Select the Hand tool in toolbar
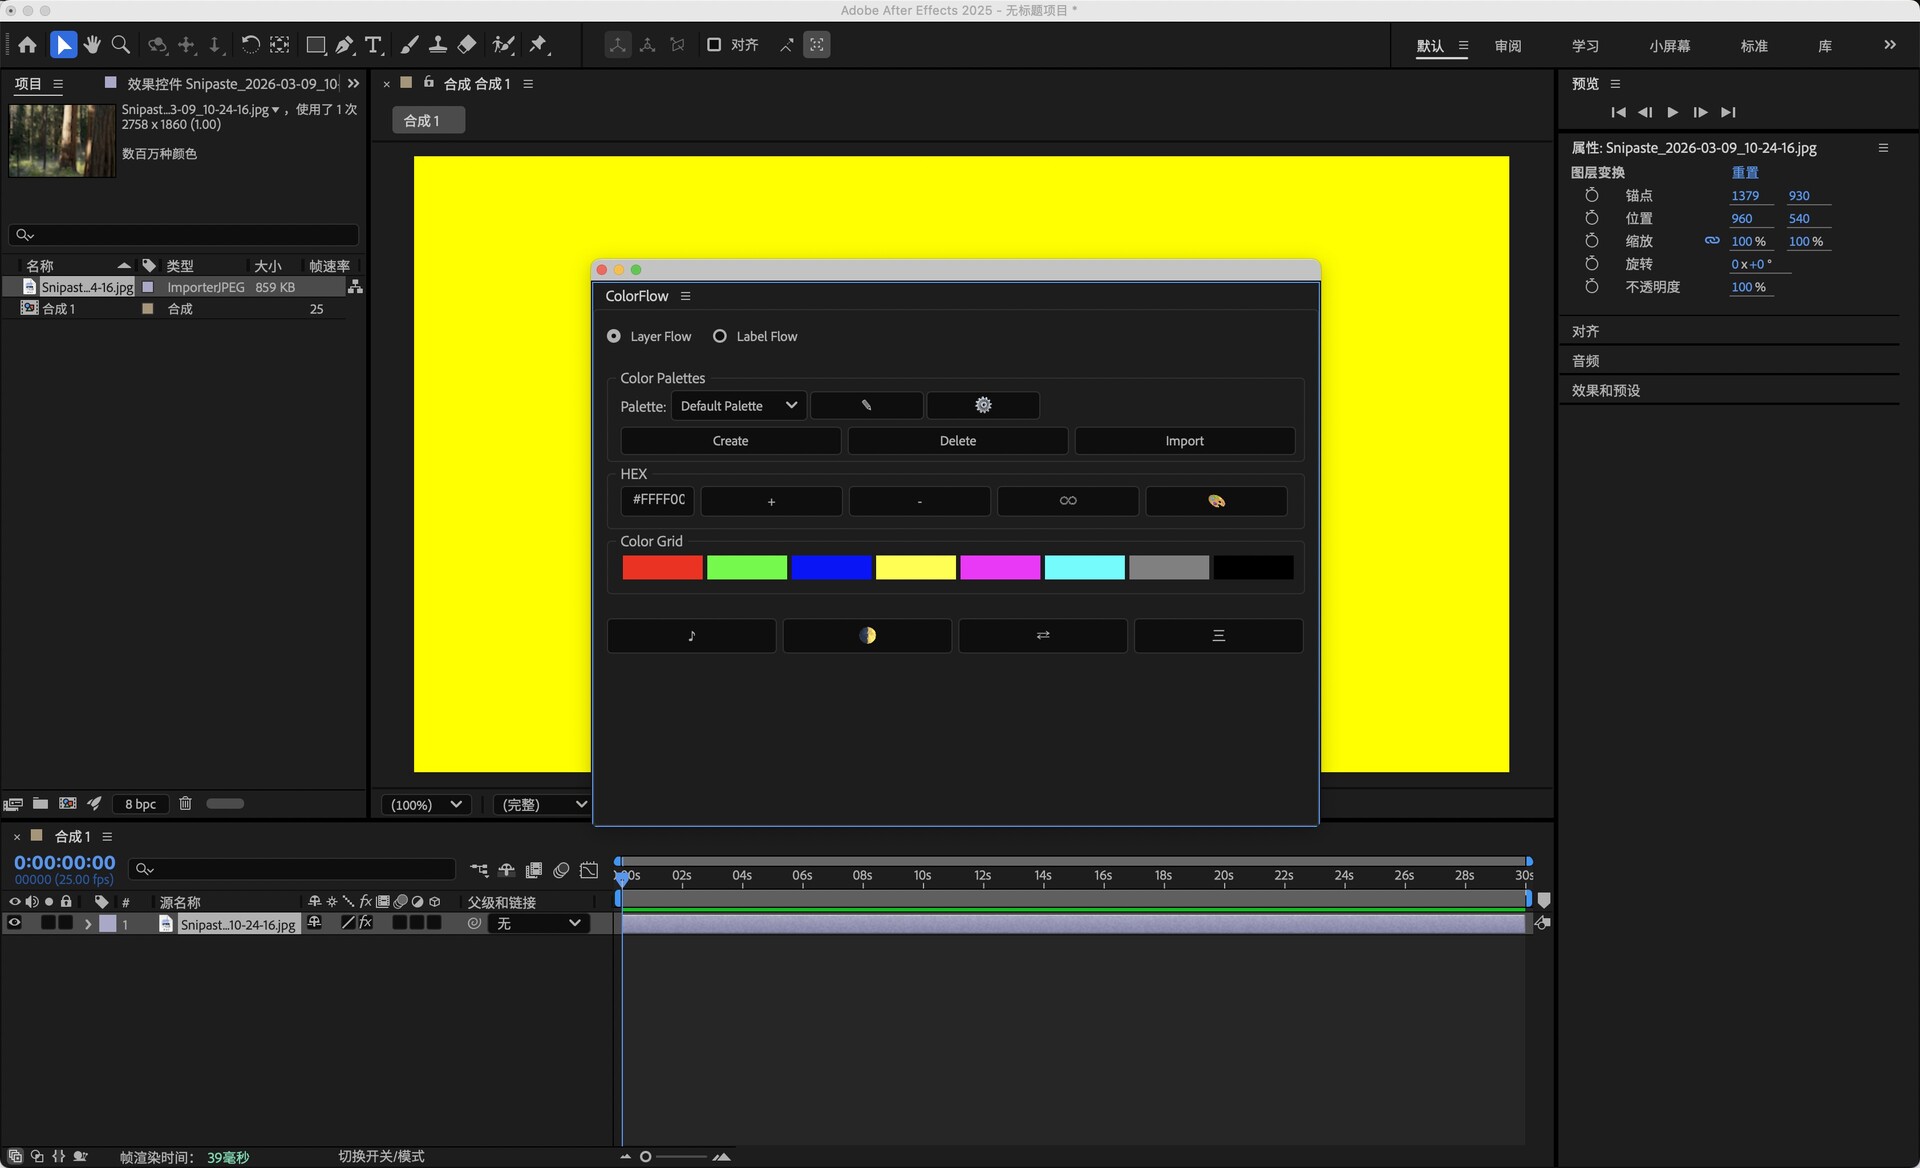The height and width of the screenshot is (1168, 1920). pyautogui.click(x=92, y=45)
